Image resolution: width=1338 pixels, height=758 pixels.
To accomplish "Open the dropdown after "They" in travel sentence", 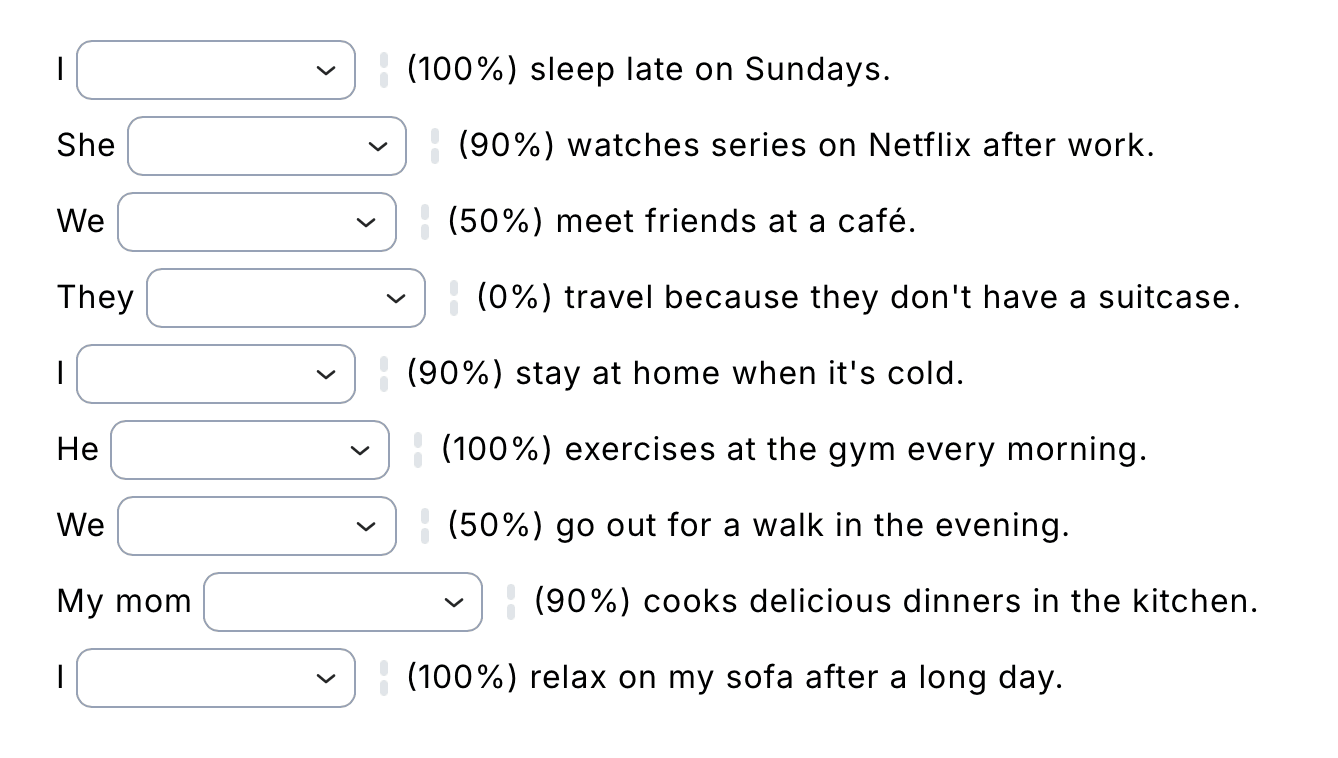I will click(286, 298).
